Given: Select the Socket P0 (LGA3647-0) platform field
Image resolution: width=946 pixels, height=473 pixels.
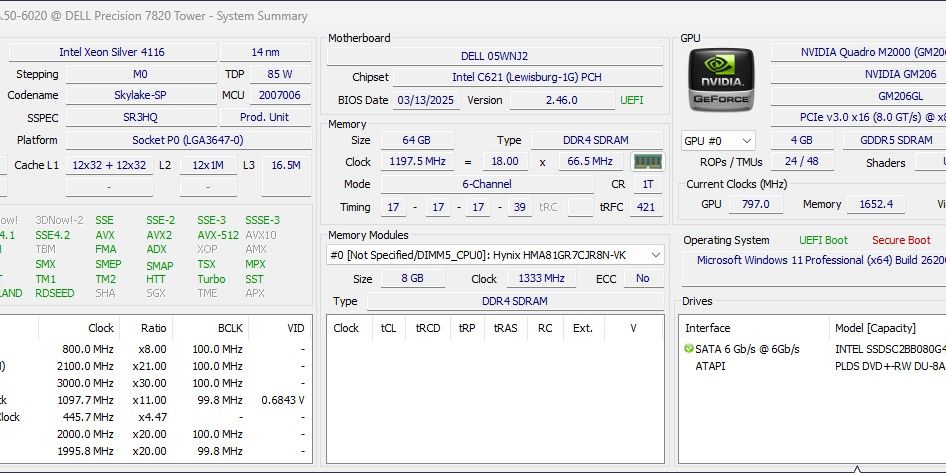Looking at the screenshot, I should pyautogui.click(x=188, y=140).
